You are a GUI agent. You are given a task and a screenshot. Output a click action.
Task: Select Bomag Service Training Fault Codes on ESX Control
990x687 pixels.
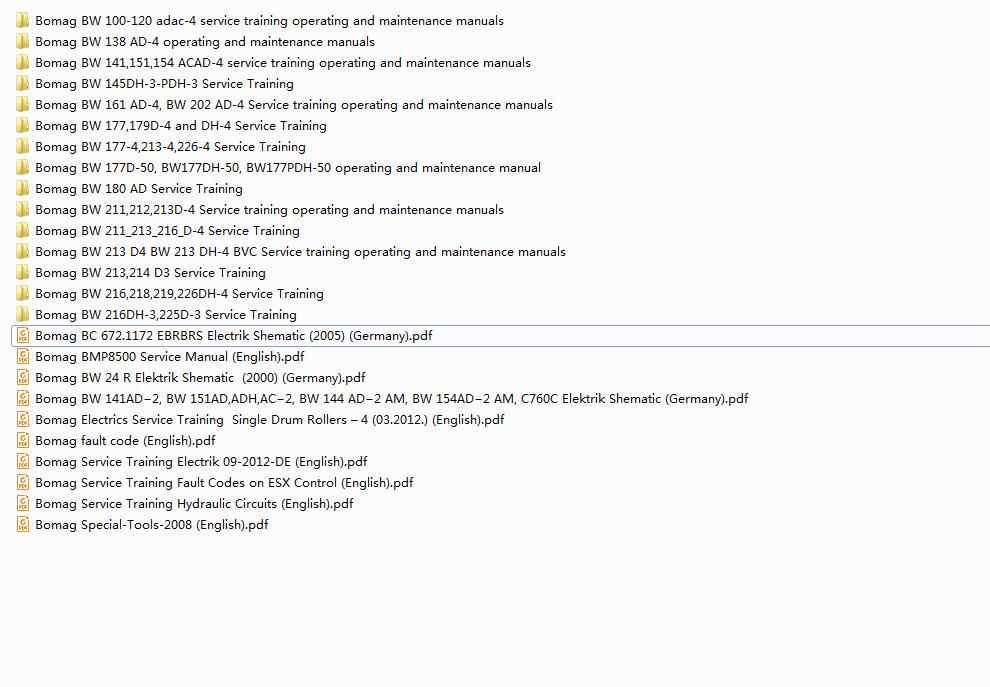pyautogui.click(x=224, y=483)
